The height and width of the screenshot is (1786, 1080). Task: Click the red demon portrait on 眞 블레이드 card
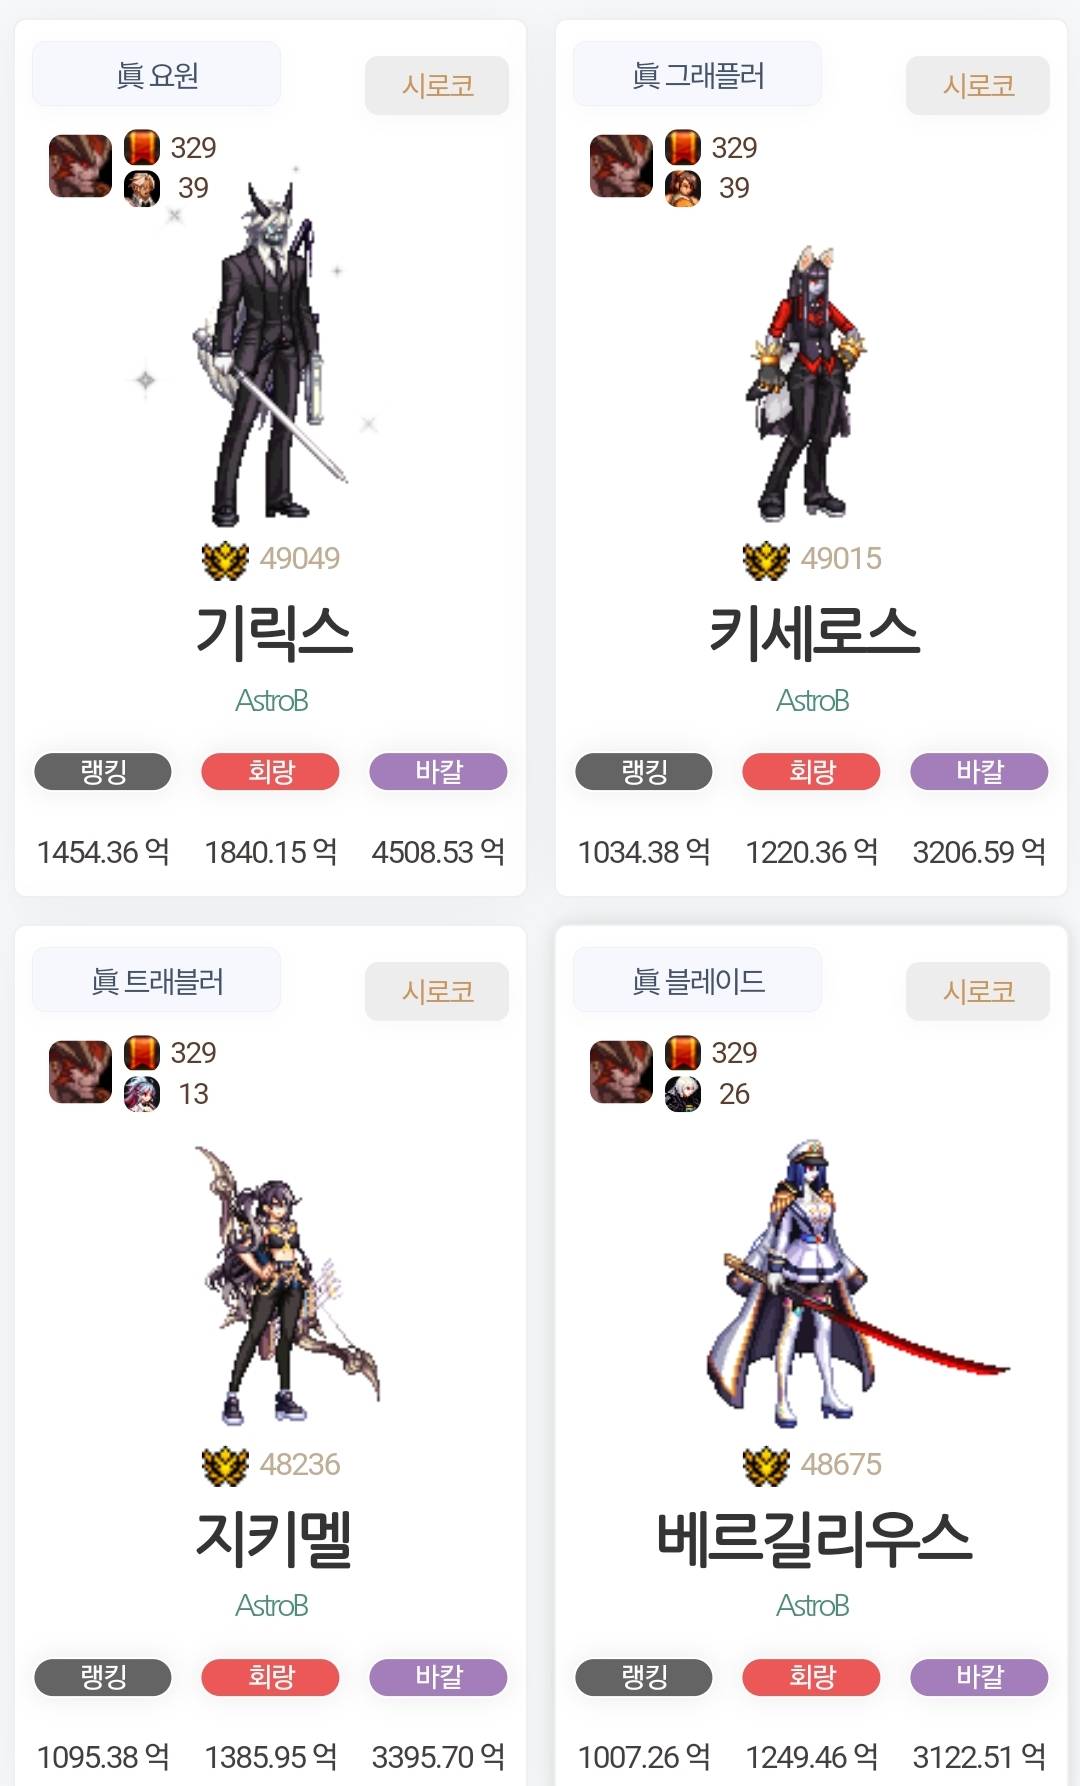621,1072
